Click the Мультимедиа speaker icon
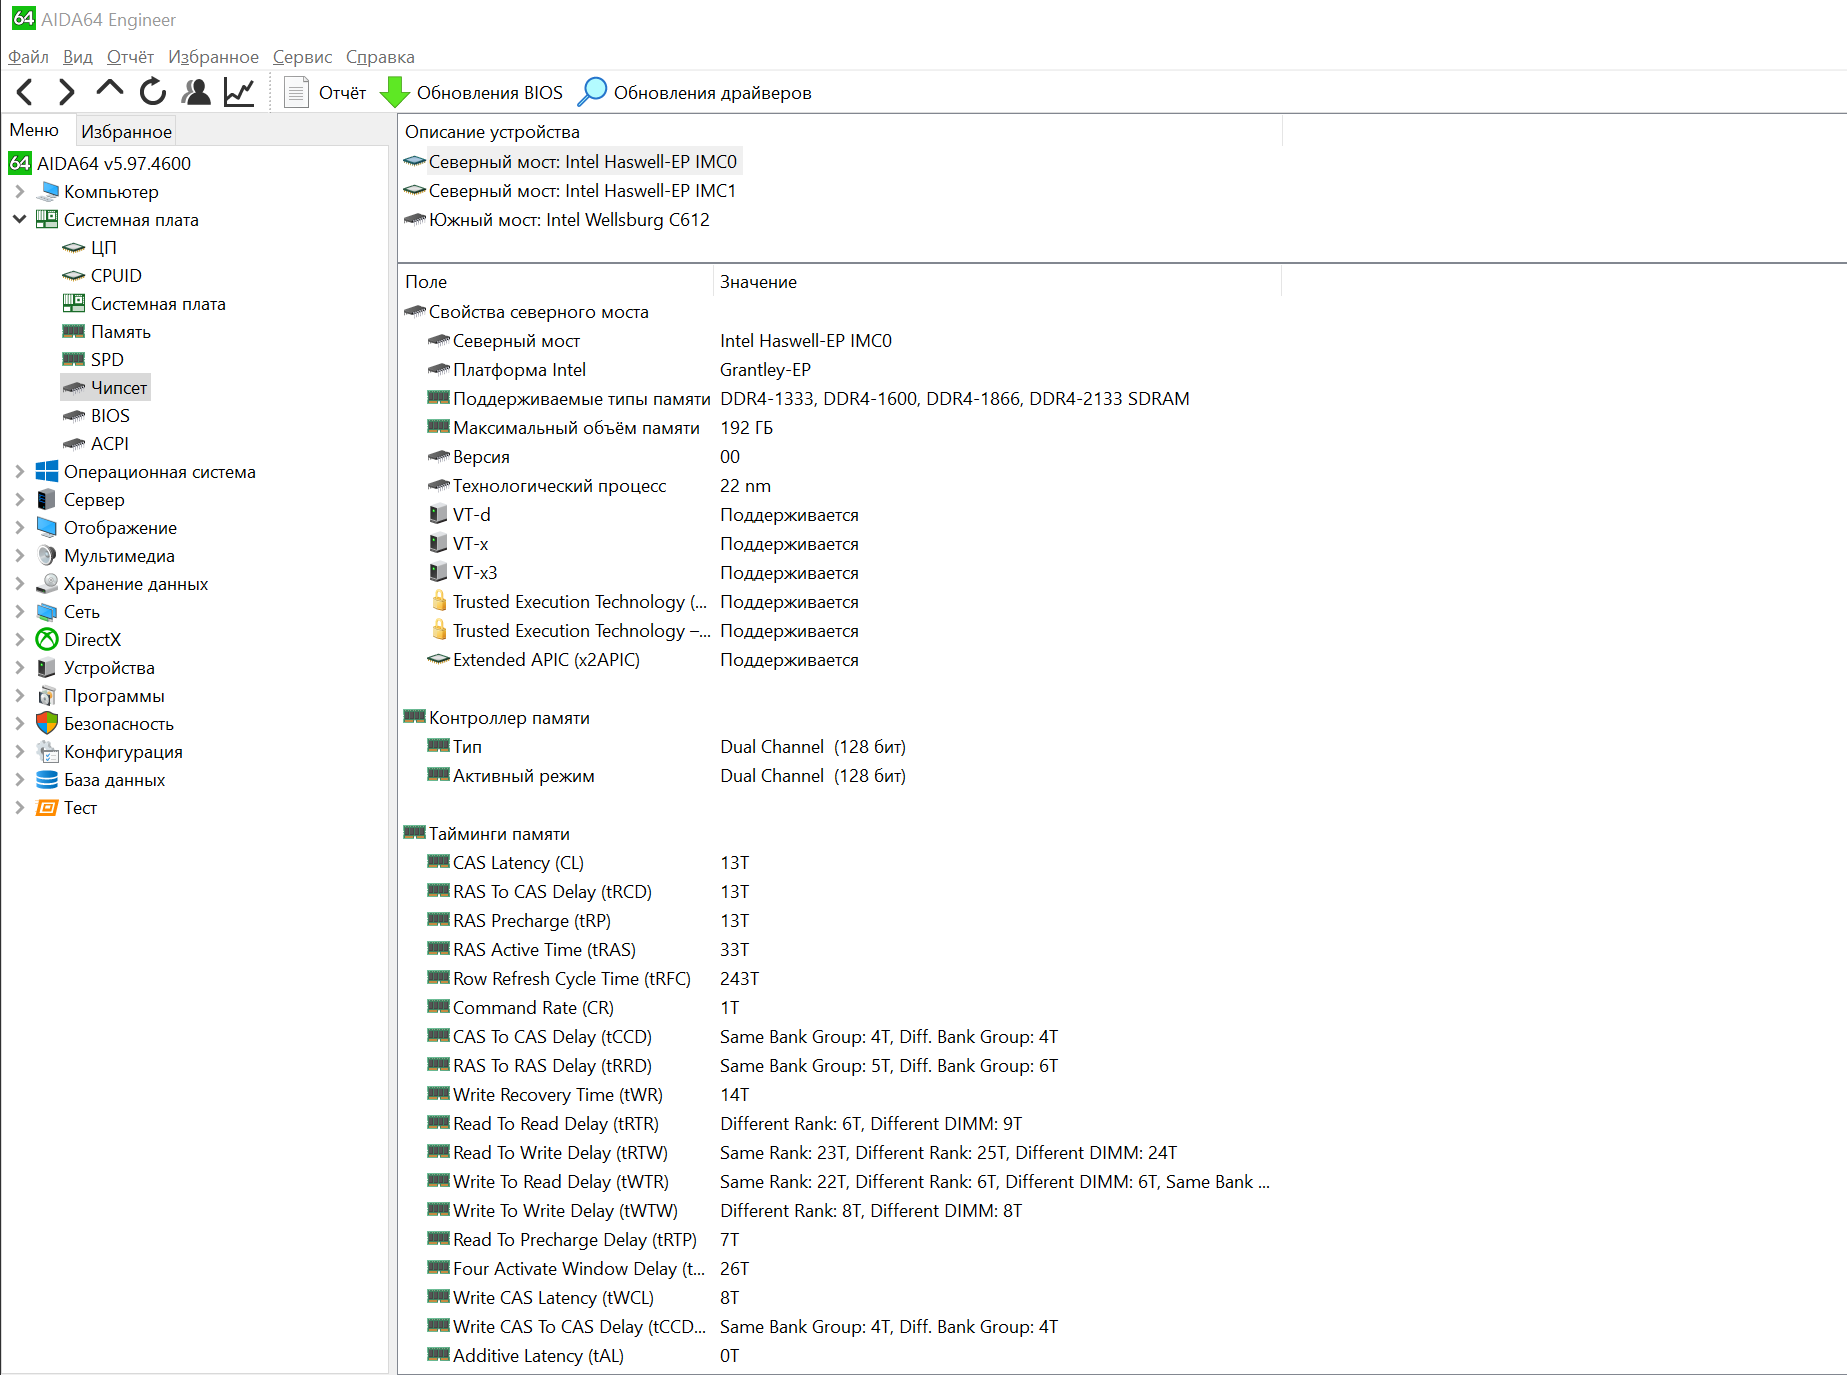 click(47, 555)
